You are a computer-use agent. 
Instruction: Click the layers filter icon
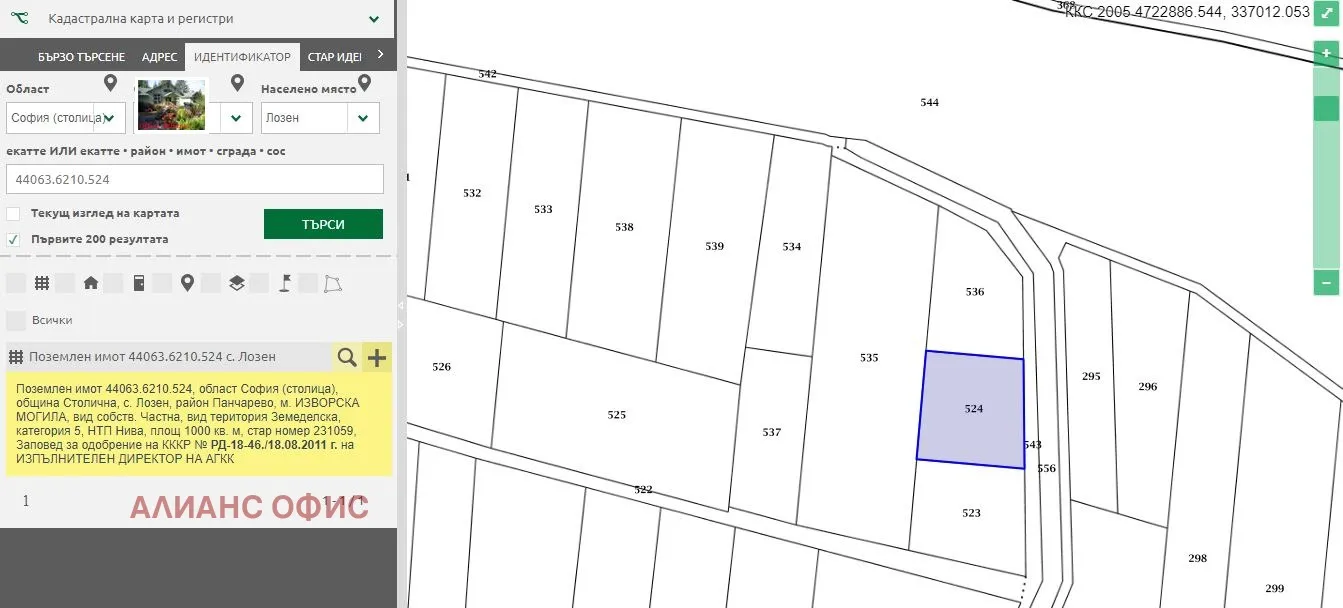pyautogui.click(x=236, y=283)
